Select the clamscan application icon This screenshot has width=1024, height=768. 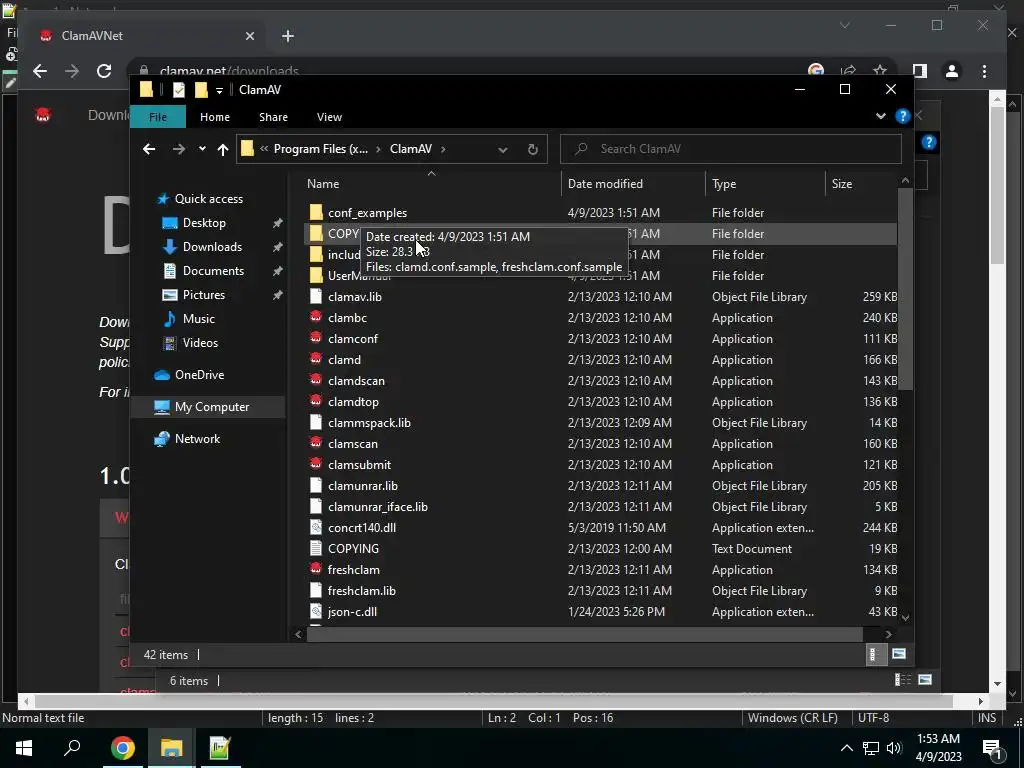(316, 443)
